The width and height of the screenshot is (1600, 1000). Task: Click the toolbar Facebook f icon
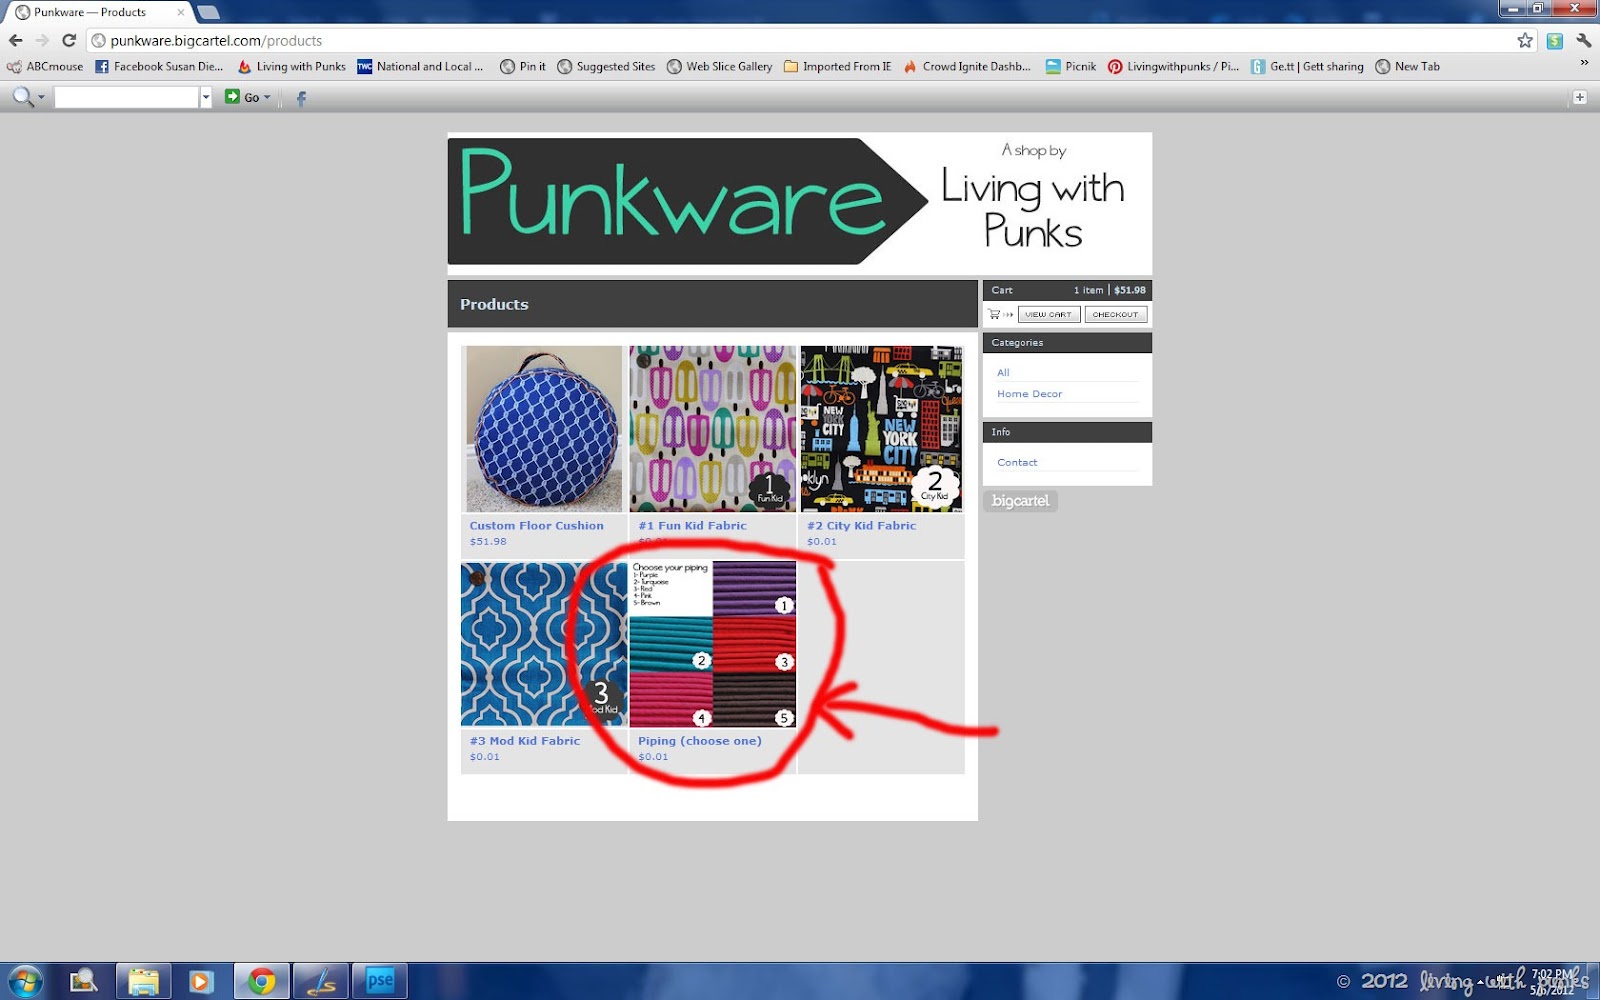(x=301, y=98)
